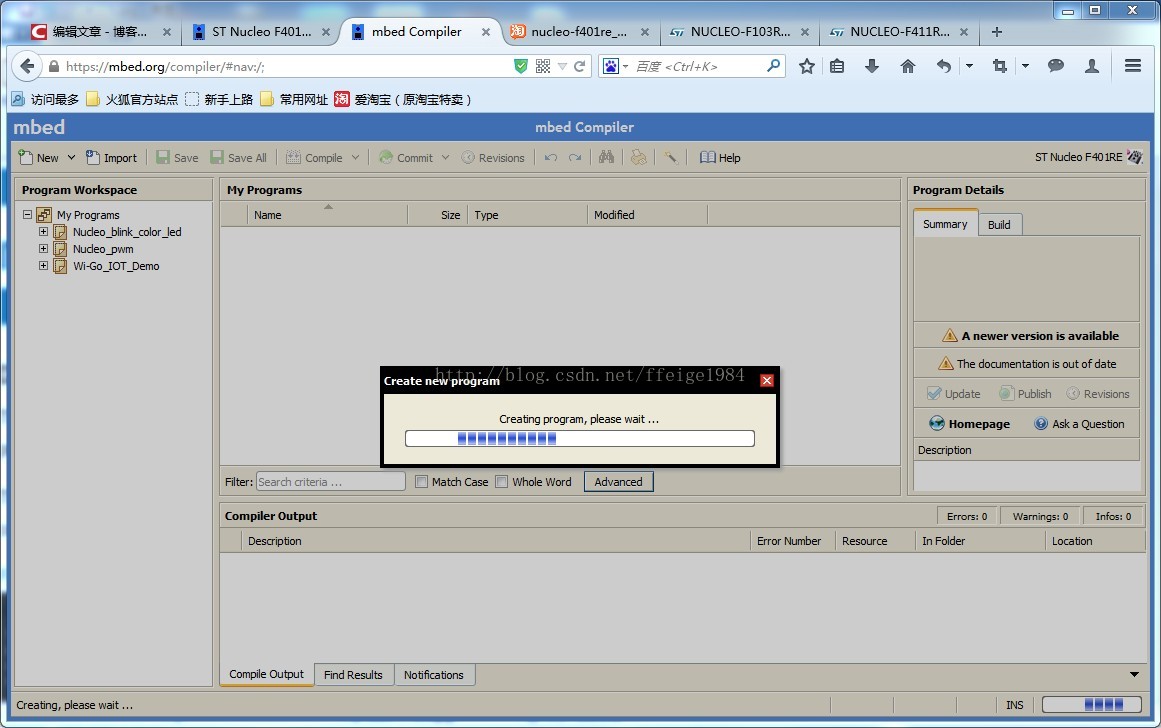
Task: Switch to the Build tab
Action: pos(999,224)
